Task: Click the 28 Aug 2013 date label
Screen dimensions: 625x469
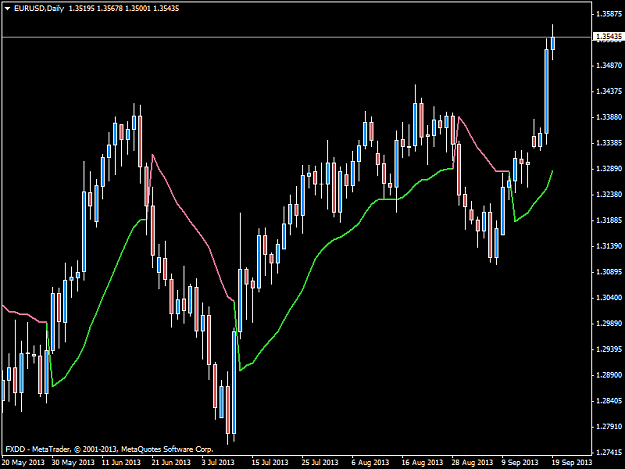Action: [x=472, y=463]
